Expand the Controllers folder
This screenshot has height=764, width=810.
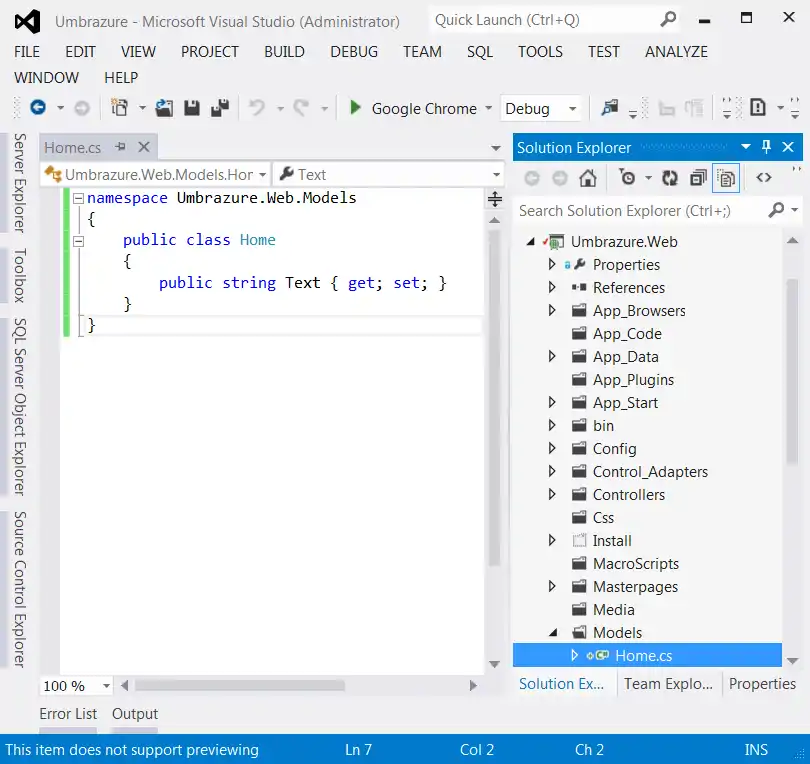pos(552,494)
